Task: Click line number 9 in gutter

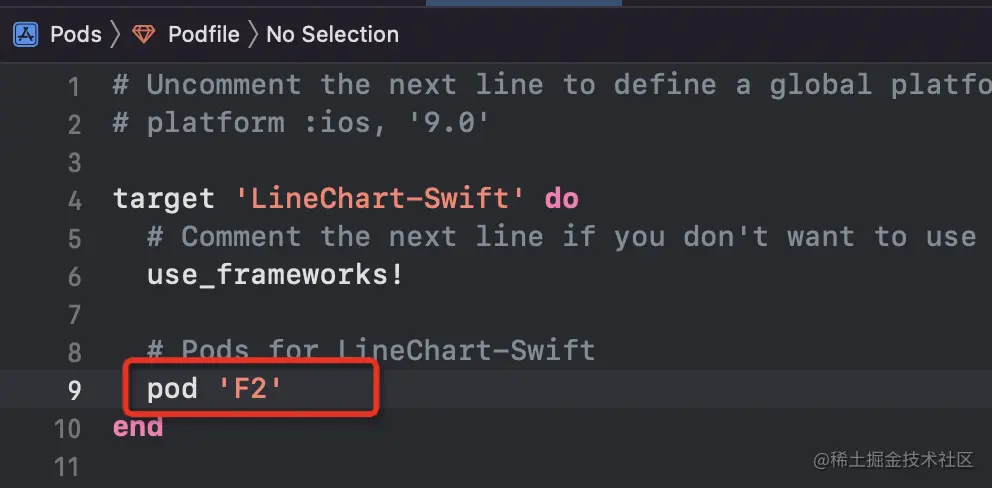Action: click(x=74, y=390)
